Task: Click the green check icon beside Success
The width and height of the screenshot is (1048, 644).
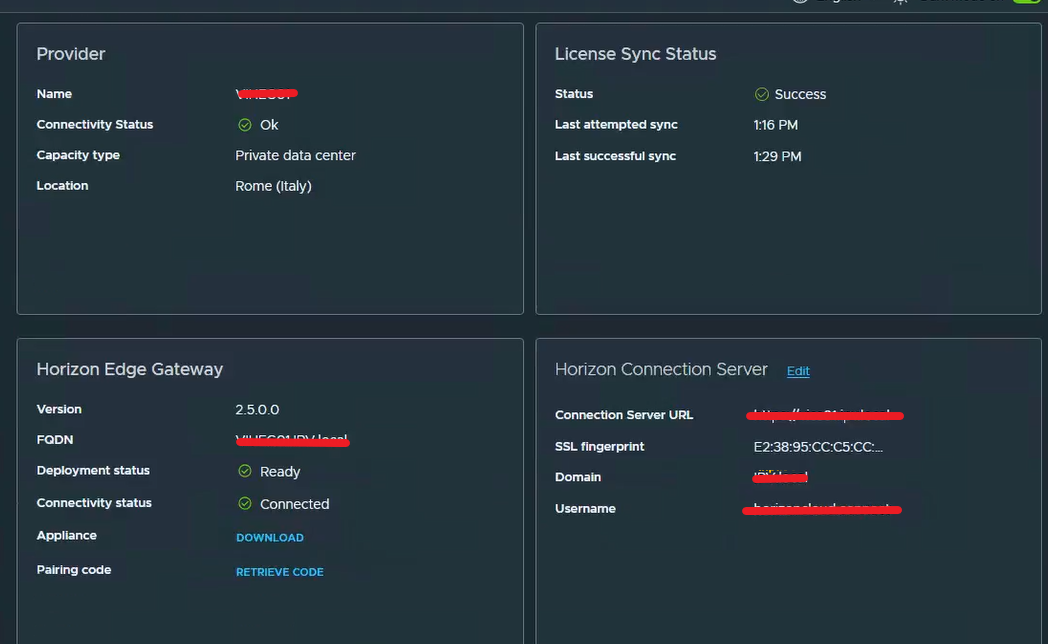Action: coord(761,94)
